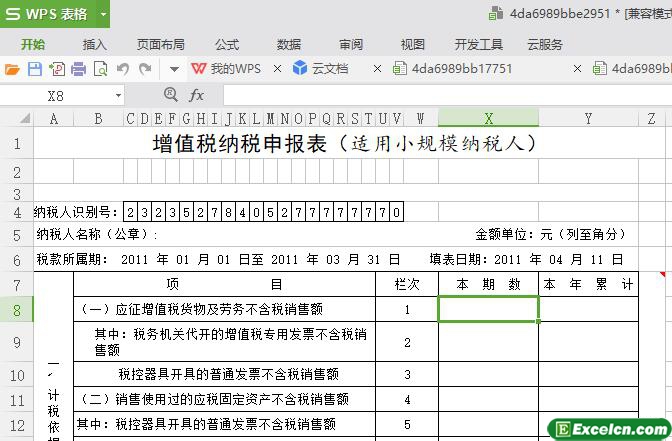
Task: Open the 页面布局 ribbon tab
Action: (161, 44)
